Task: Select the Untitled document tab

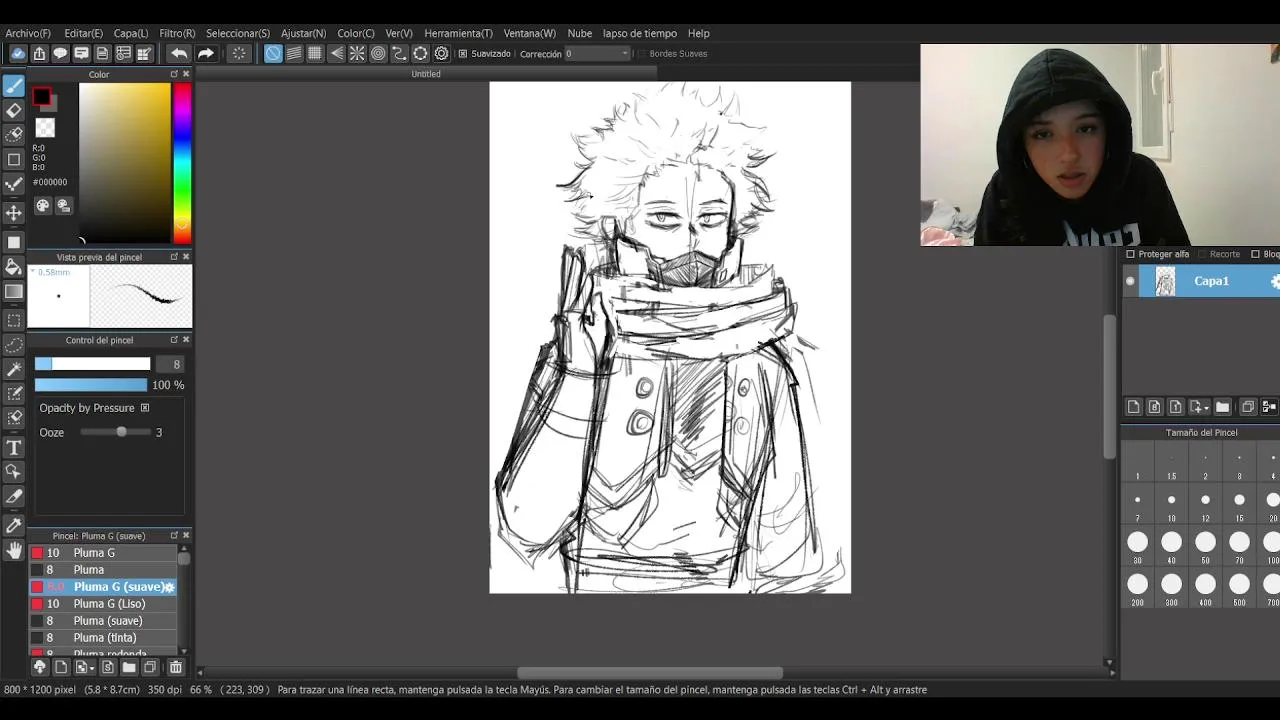Action: (x=426, y=74)
